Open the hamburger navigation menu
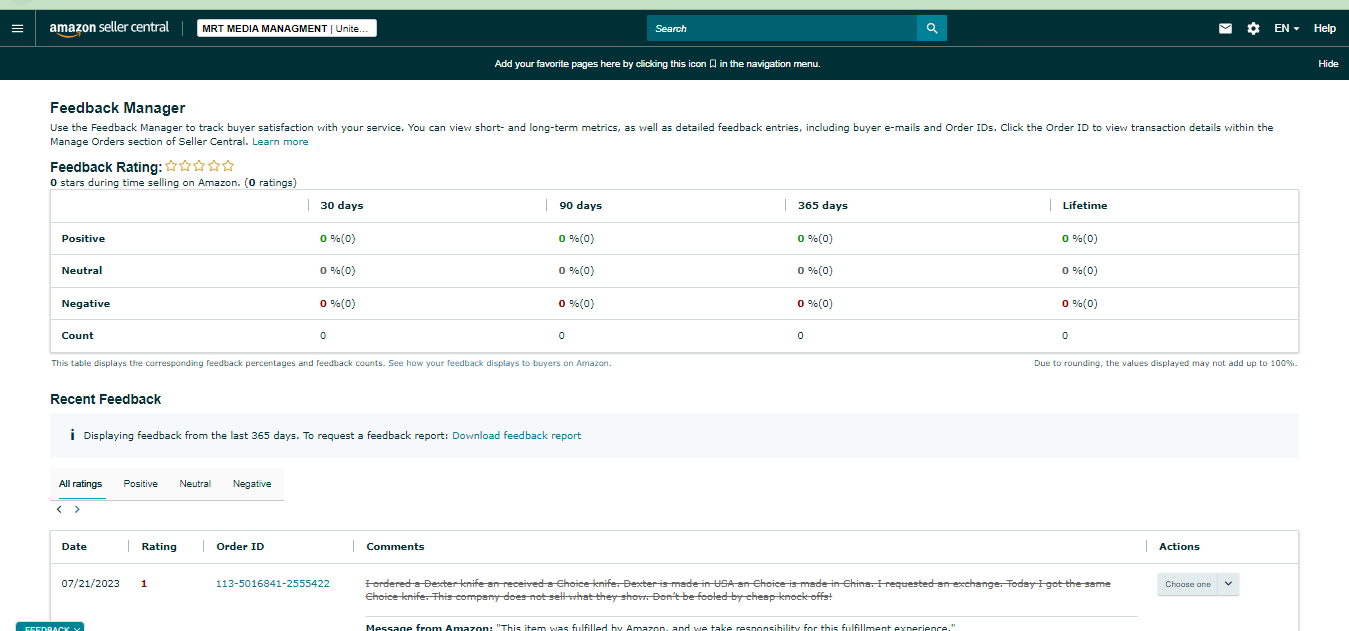This screenshot has width=1349, height=631. click(17, 28)
